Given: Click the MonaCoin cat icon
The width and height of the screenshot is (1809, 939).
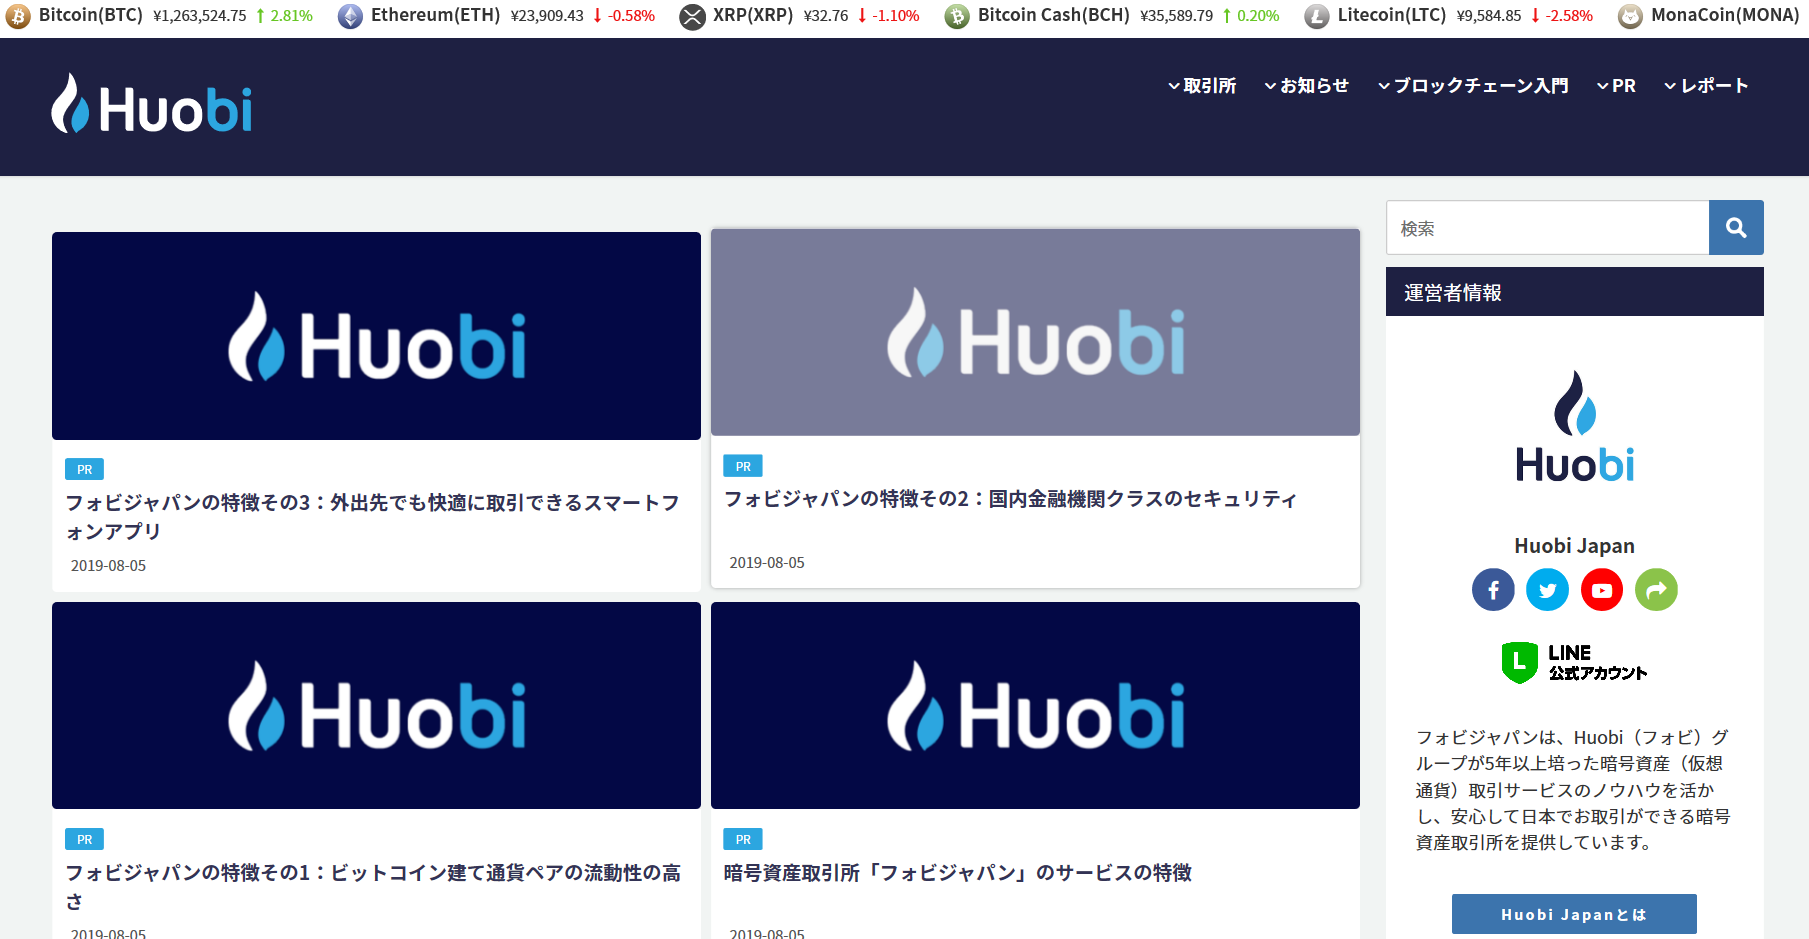Looking at the screenshot, I should [x=1630, y=17].
